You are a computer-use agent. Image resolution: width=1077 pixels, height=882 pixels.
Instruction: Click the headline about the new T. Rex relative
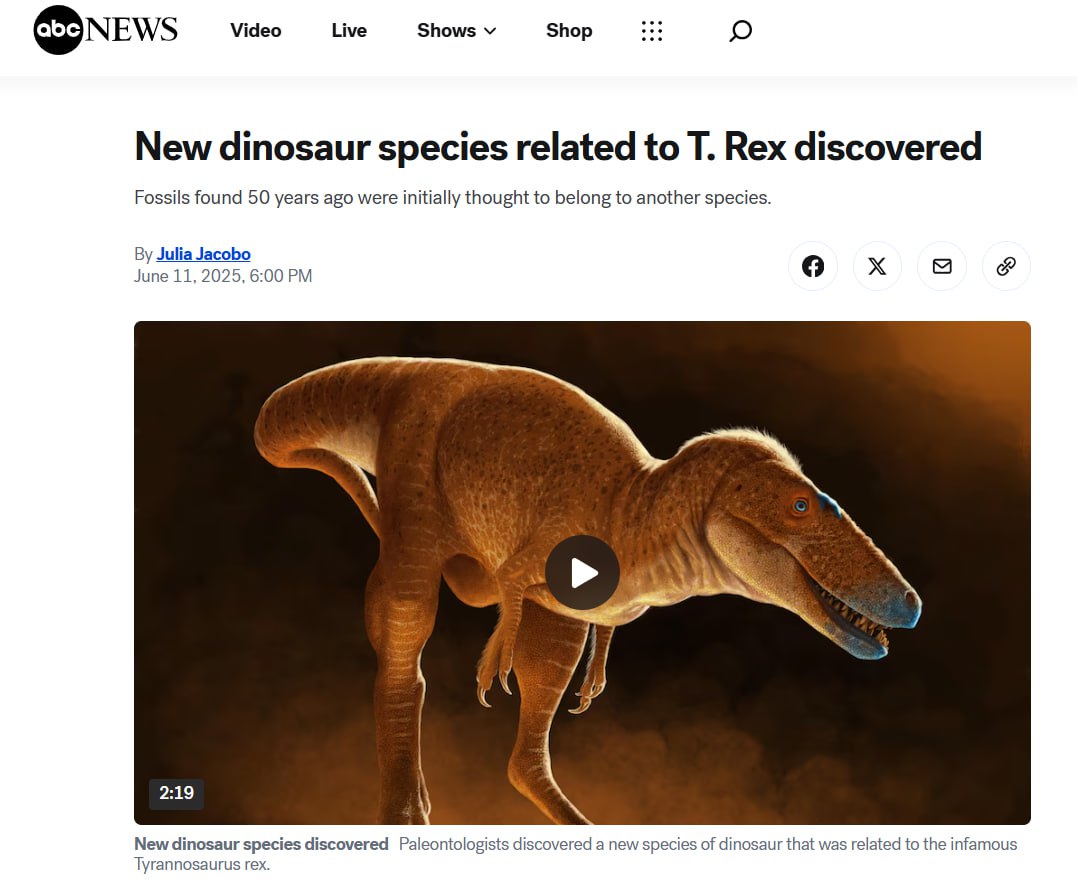point(557,147)
